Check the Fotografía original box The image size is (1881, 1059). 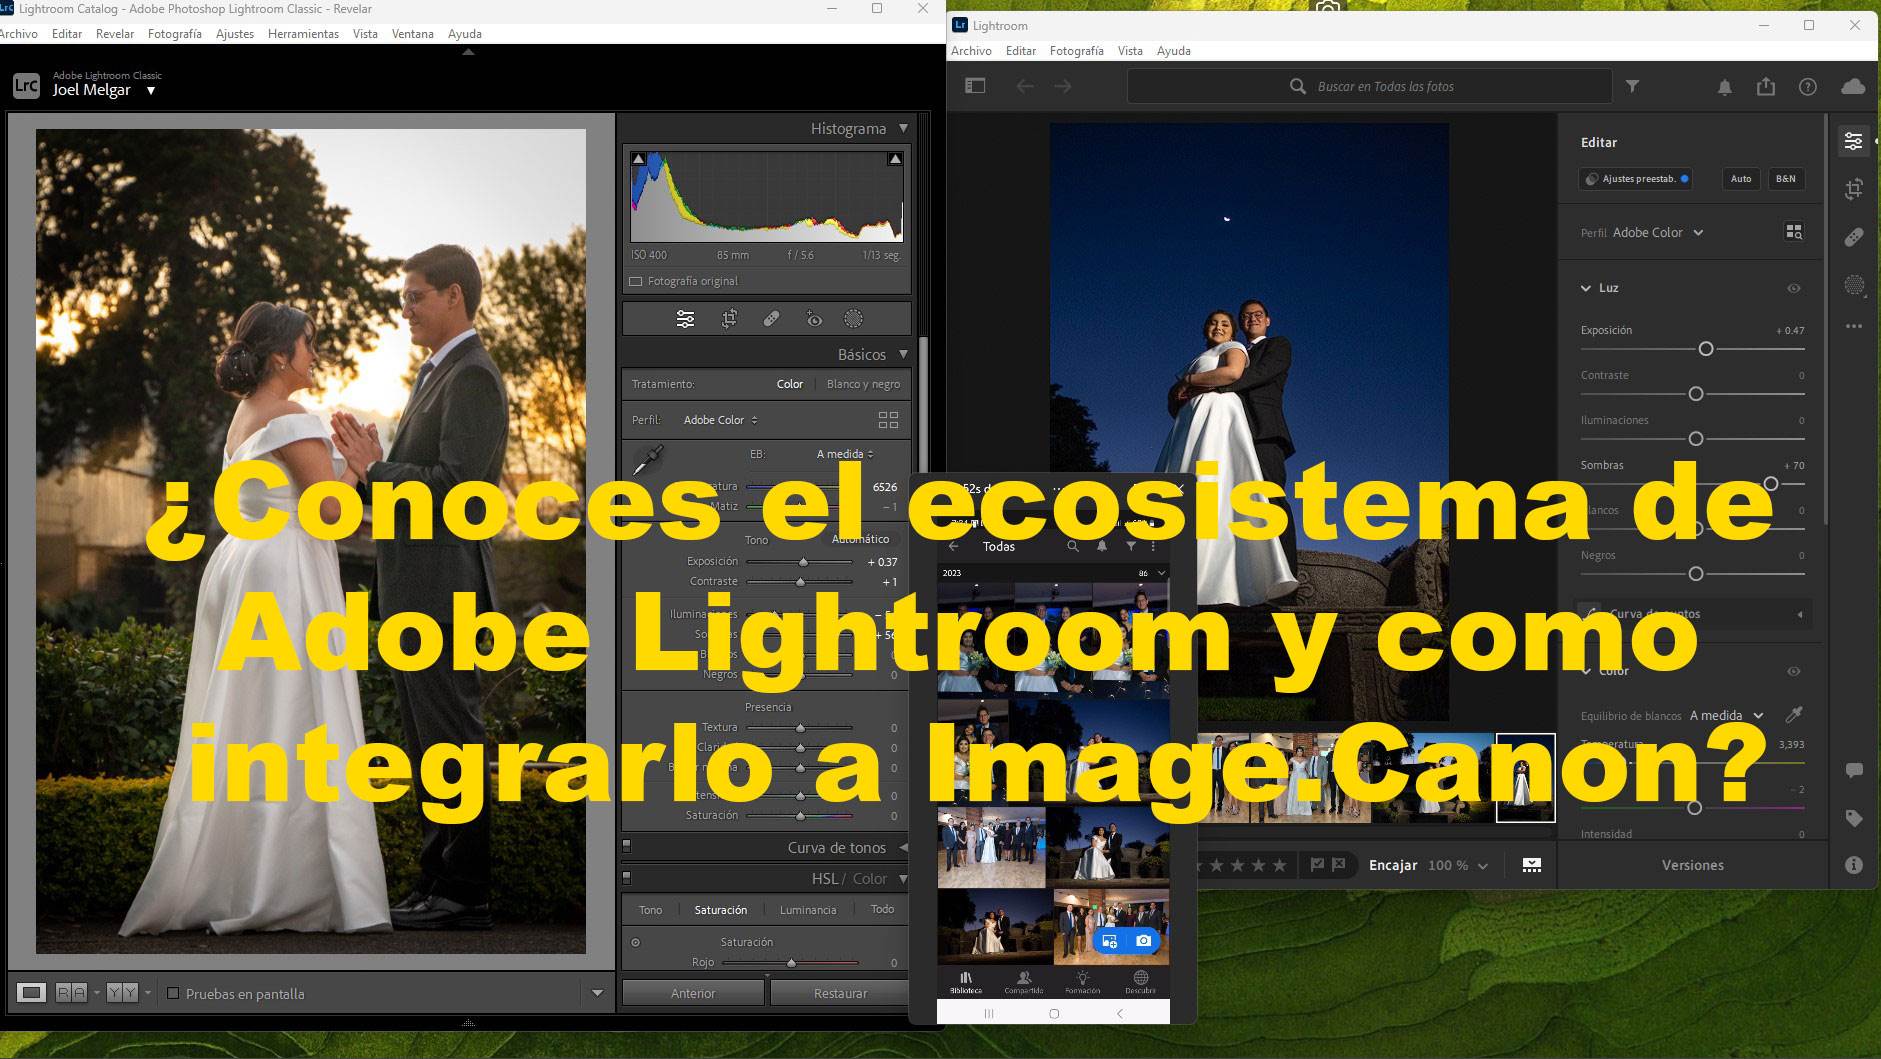pyautogui.click(x=635, y=282)
